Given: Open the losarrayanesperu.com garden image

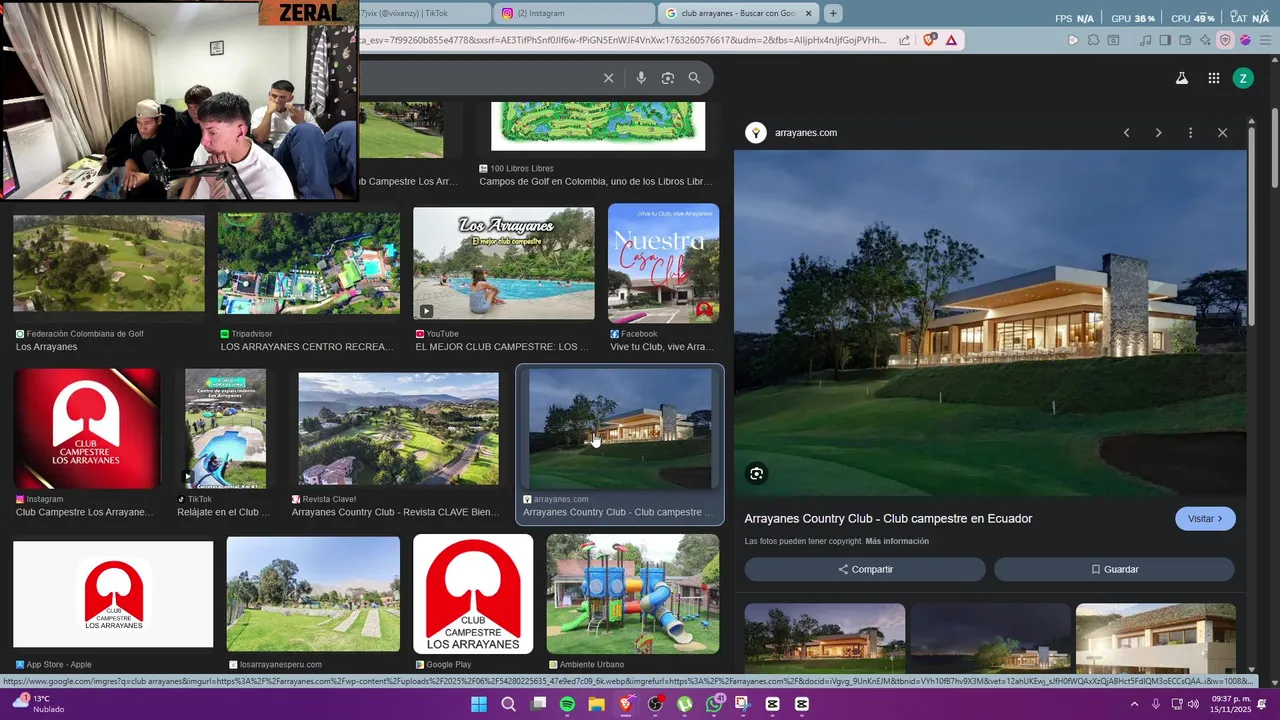Looking at the screenshot, I should [313, 594].
